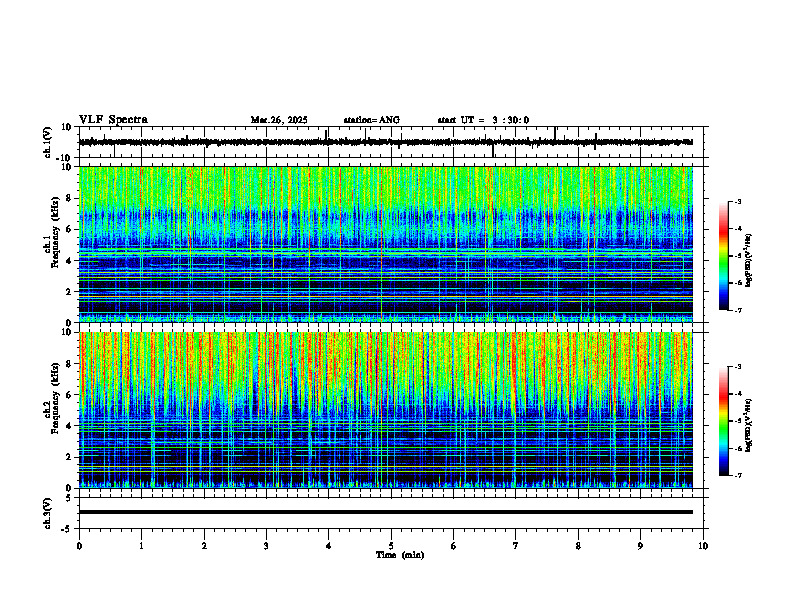Click the time axis tick label "10"
Image resolution: width=792 pixels, height=612 pixels.
[x=703, y=546]
